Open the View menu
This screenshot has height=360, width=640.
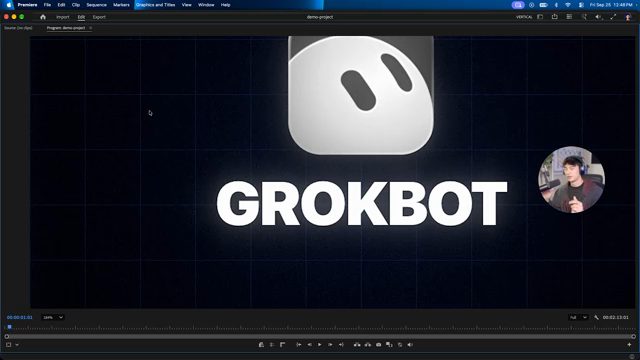pos(187,5)
